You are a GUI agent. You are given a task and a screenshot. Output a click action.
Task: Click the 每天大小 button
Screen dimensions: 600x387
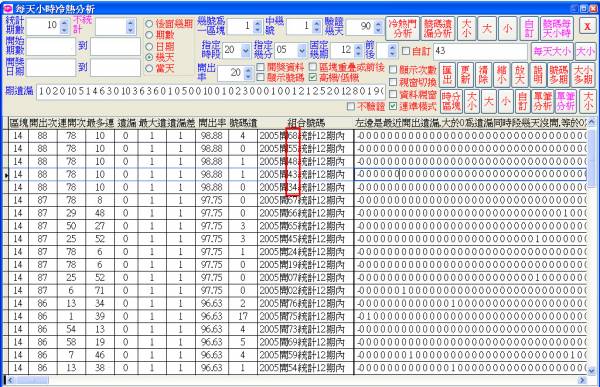(552, 51)
